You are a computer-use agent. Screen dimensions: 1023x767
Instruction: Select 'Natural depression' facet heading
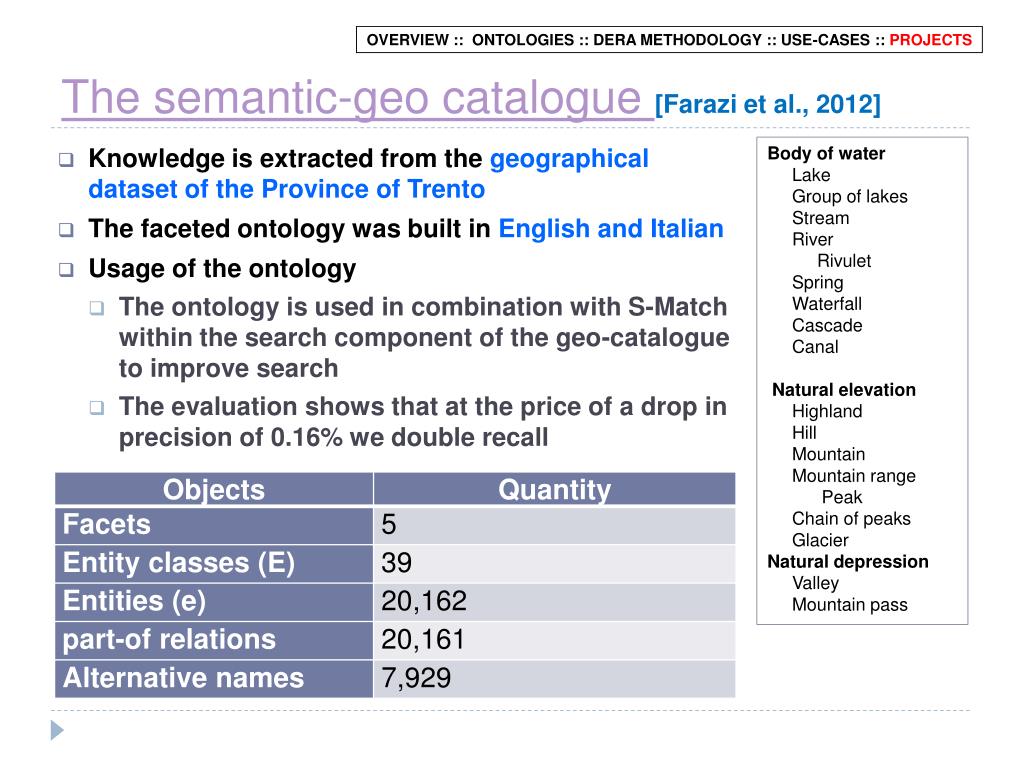pos(847,562)
